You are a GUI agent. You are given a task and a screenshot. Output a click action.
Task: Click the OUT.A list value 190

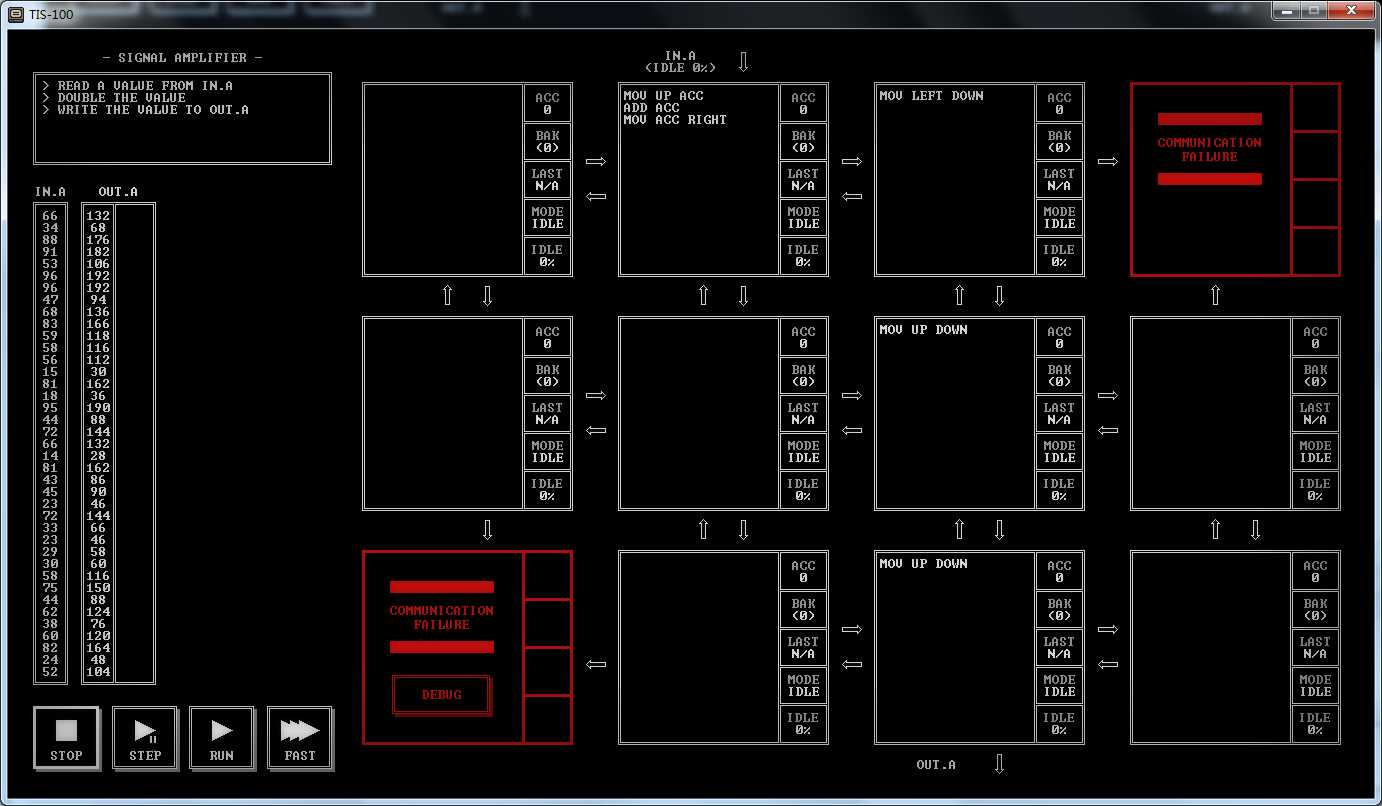coord(98,408)
